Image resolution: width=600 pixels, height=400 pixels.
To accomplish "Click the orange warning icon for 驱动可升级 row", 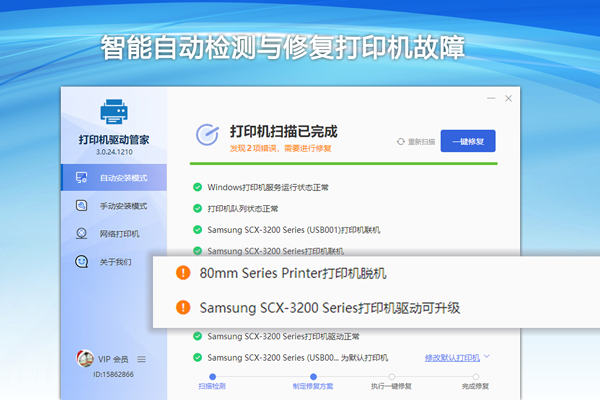I will pyautogui.click(x=183, y=307).
